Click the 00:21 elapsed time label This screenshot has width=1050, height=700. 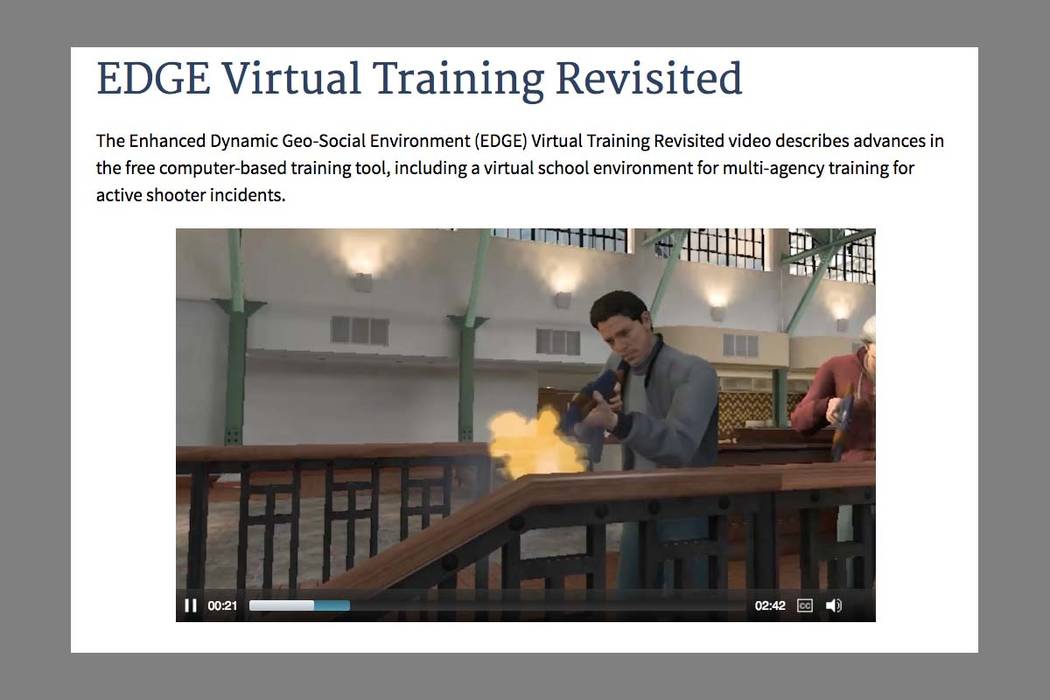tap(222, 606)
